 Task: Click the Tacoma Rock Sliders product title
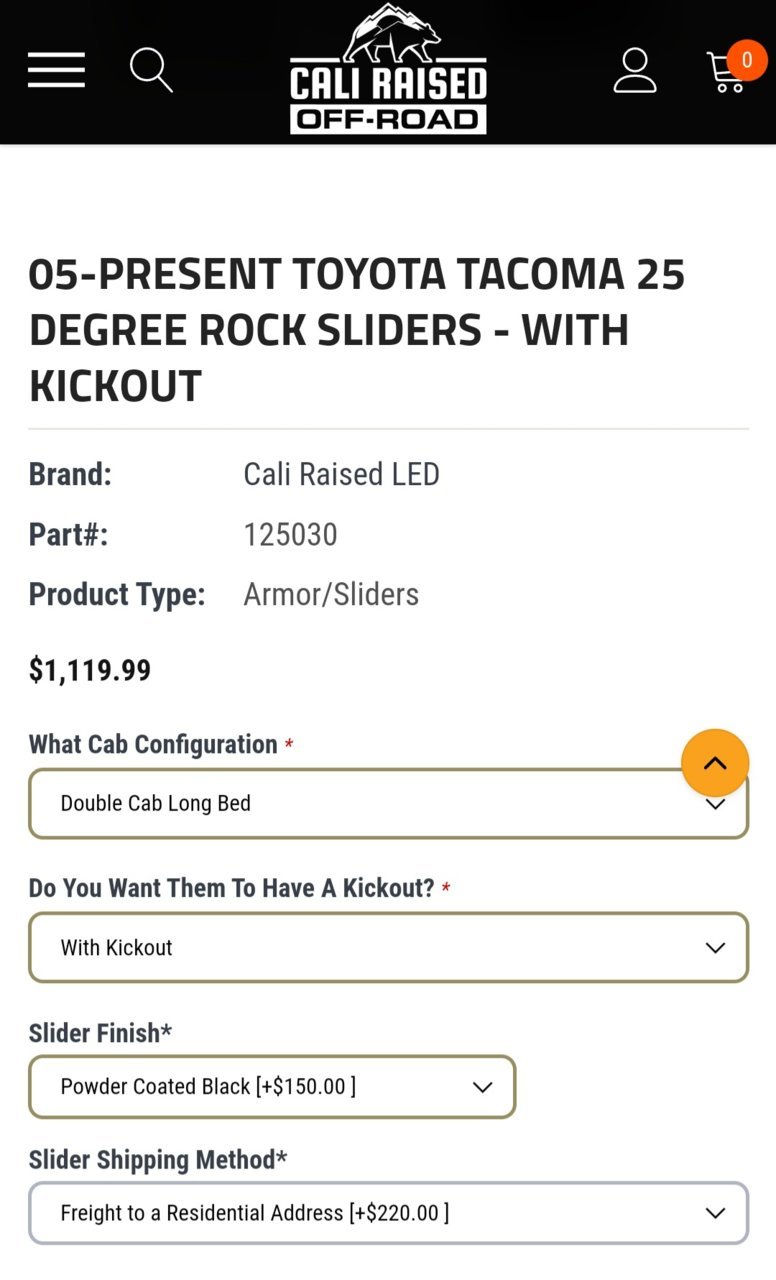click(x=357, y=330)
